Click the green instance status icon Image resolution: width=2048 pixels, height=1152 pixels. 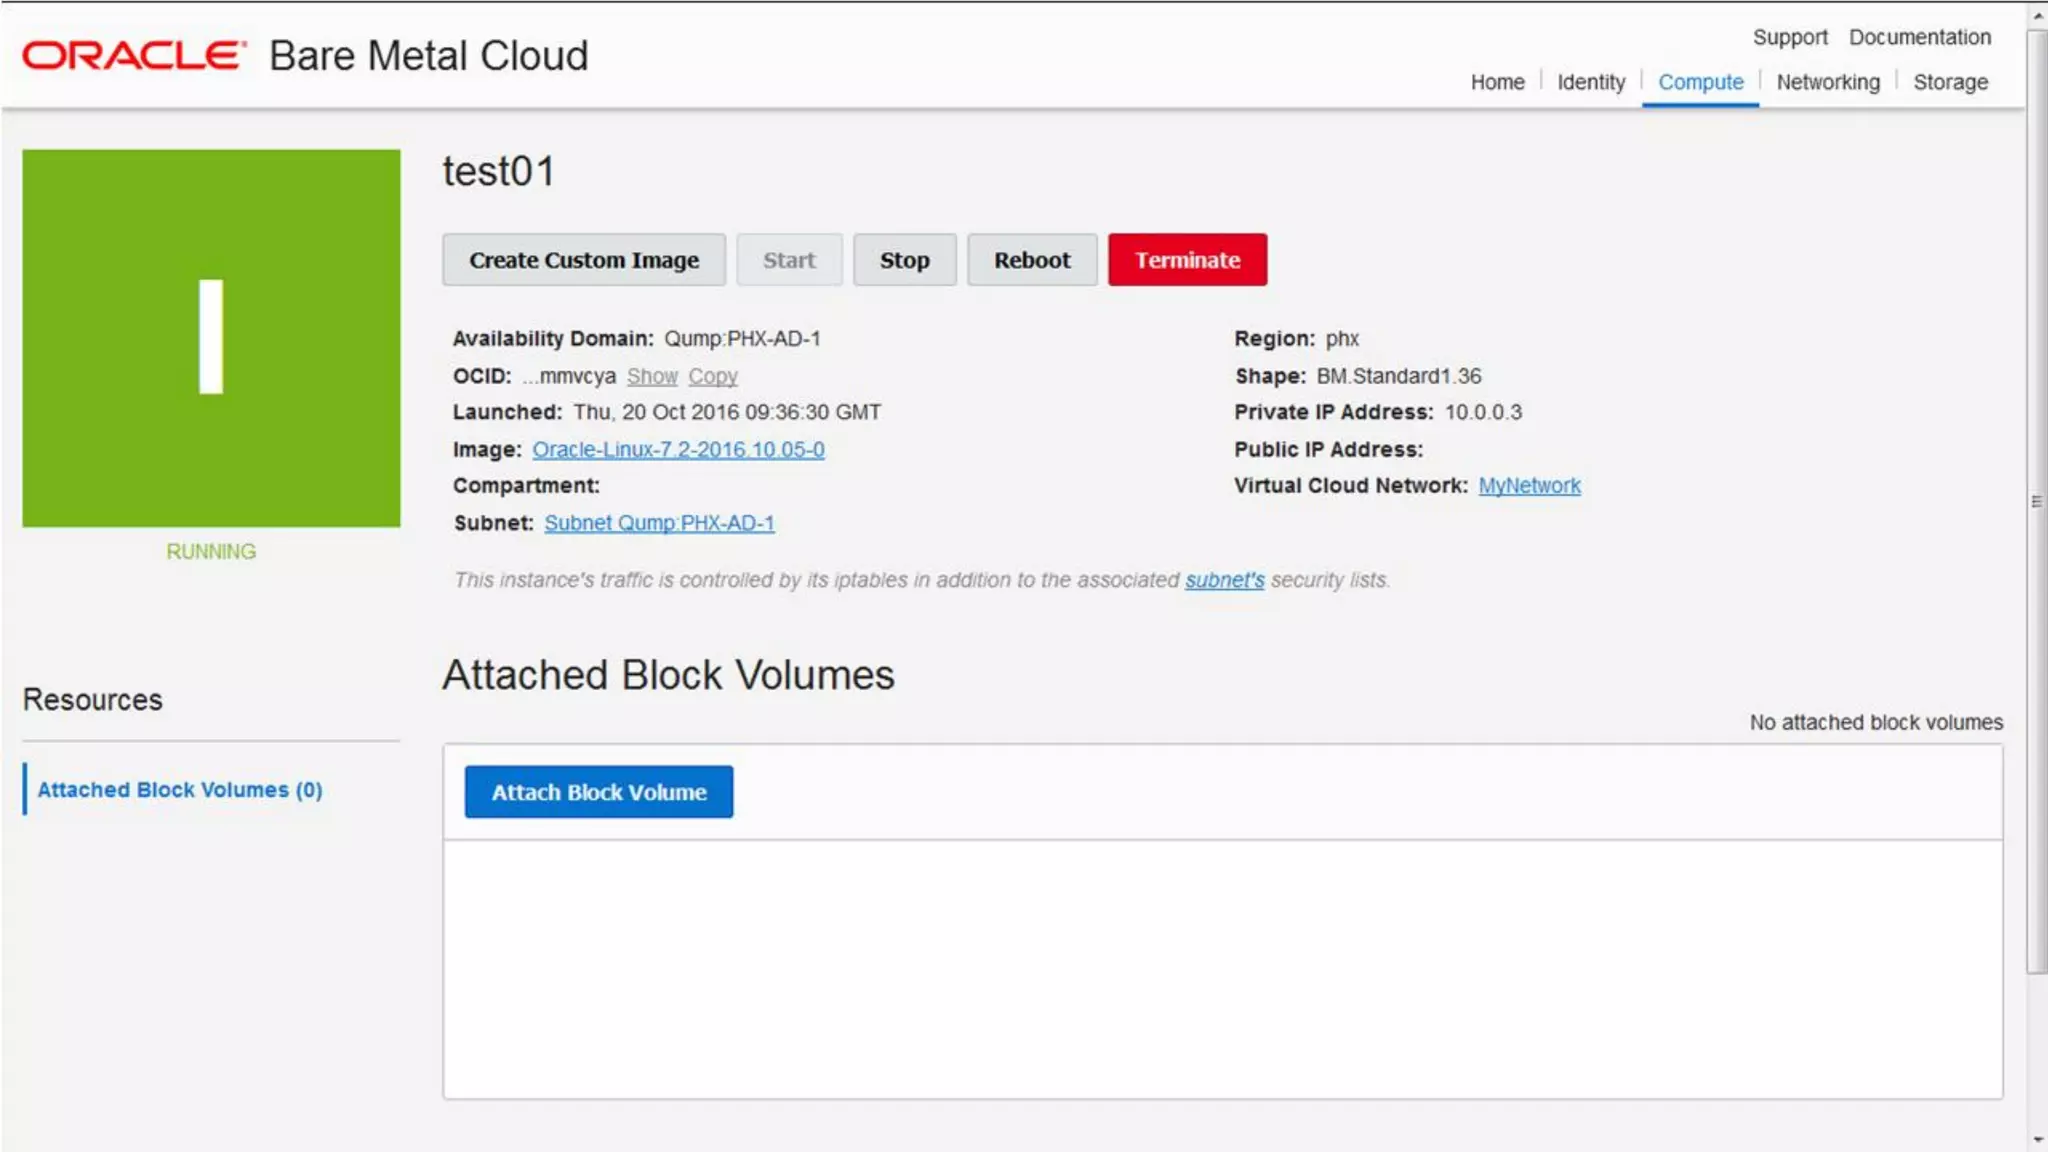[x=211, y=338]
